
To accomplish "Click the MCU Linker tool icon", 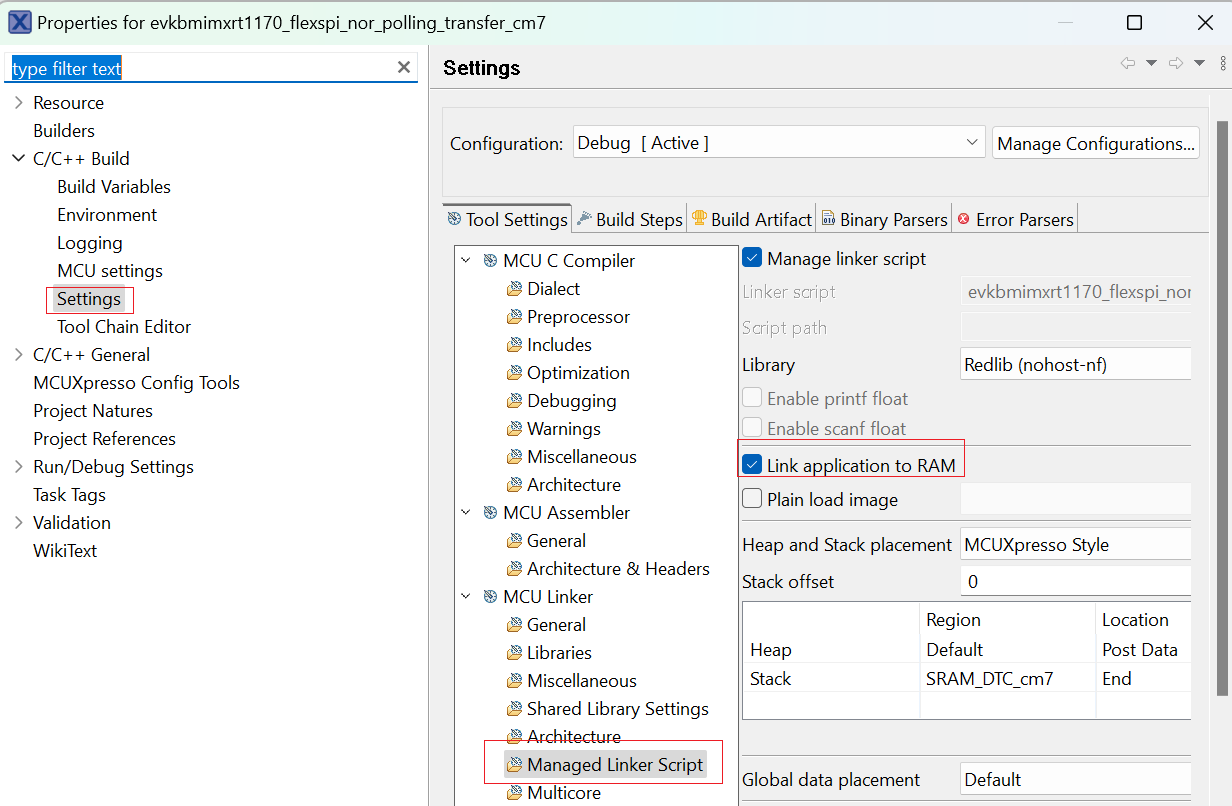I will 490,597.
